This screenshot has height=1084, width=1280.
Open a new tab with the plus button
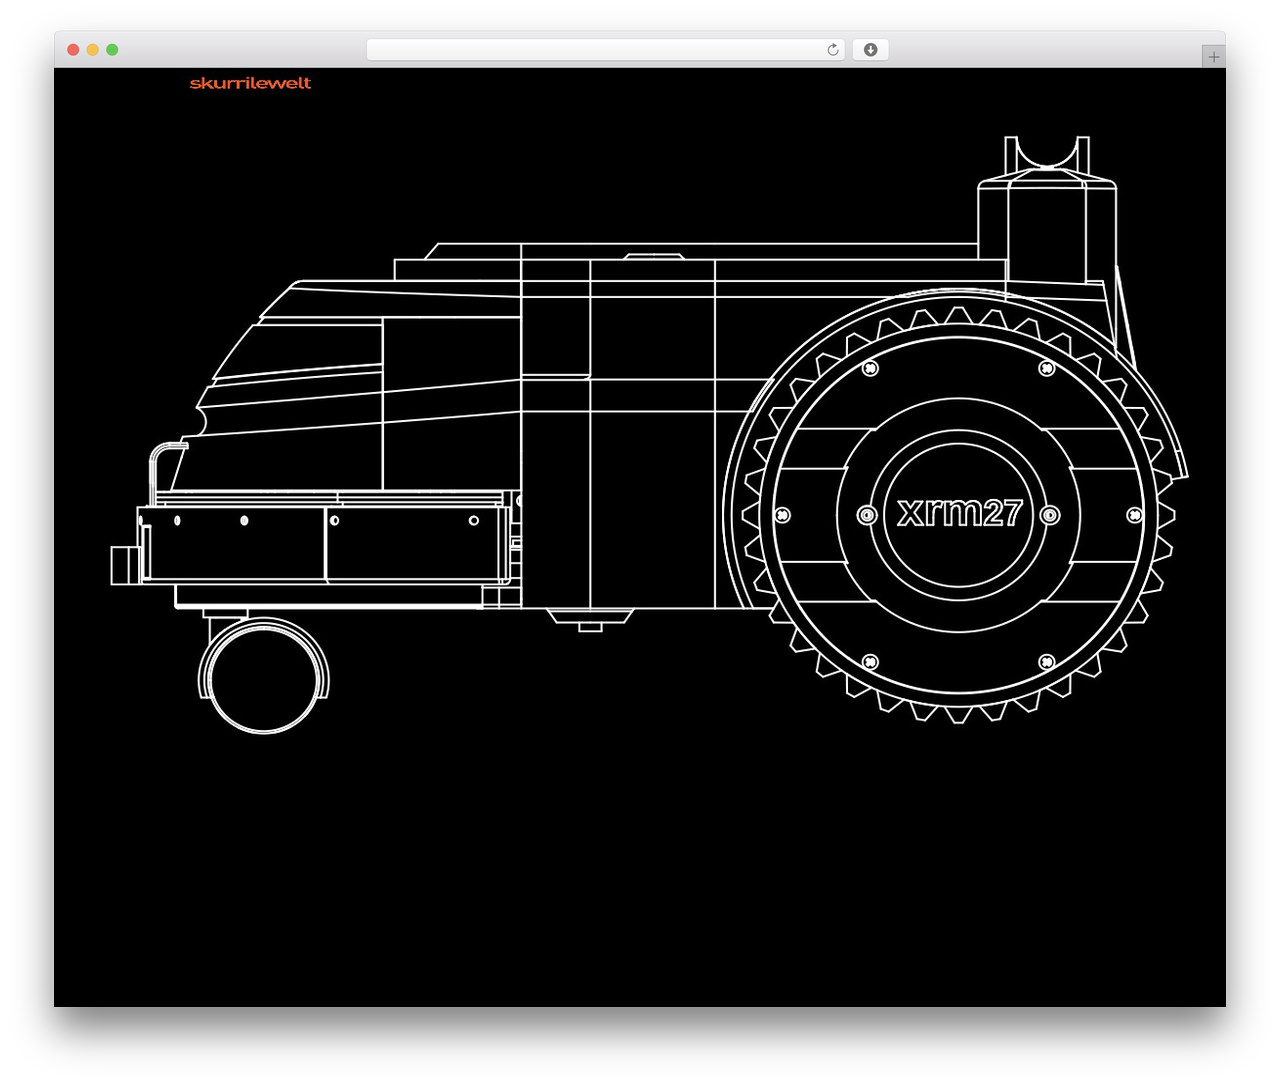click(x=1213, y=57)
